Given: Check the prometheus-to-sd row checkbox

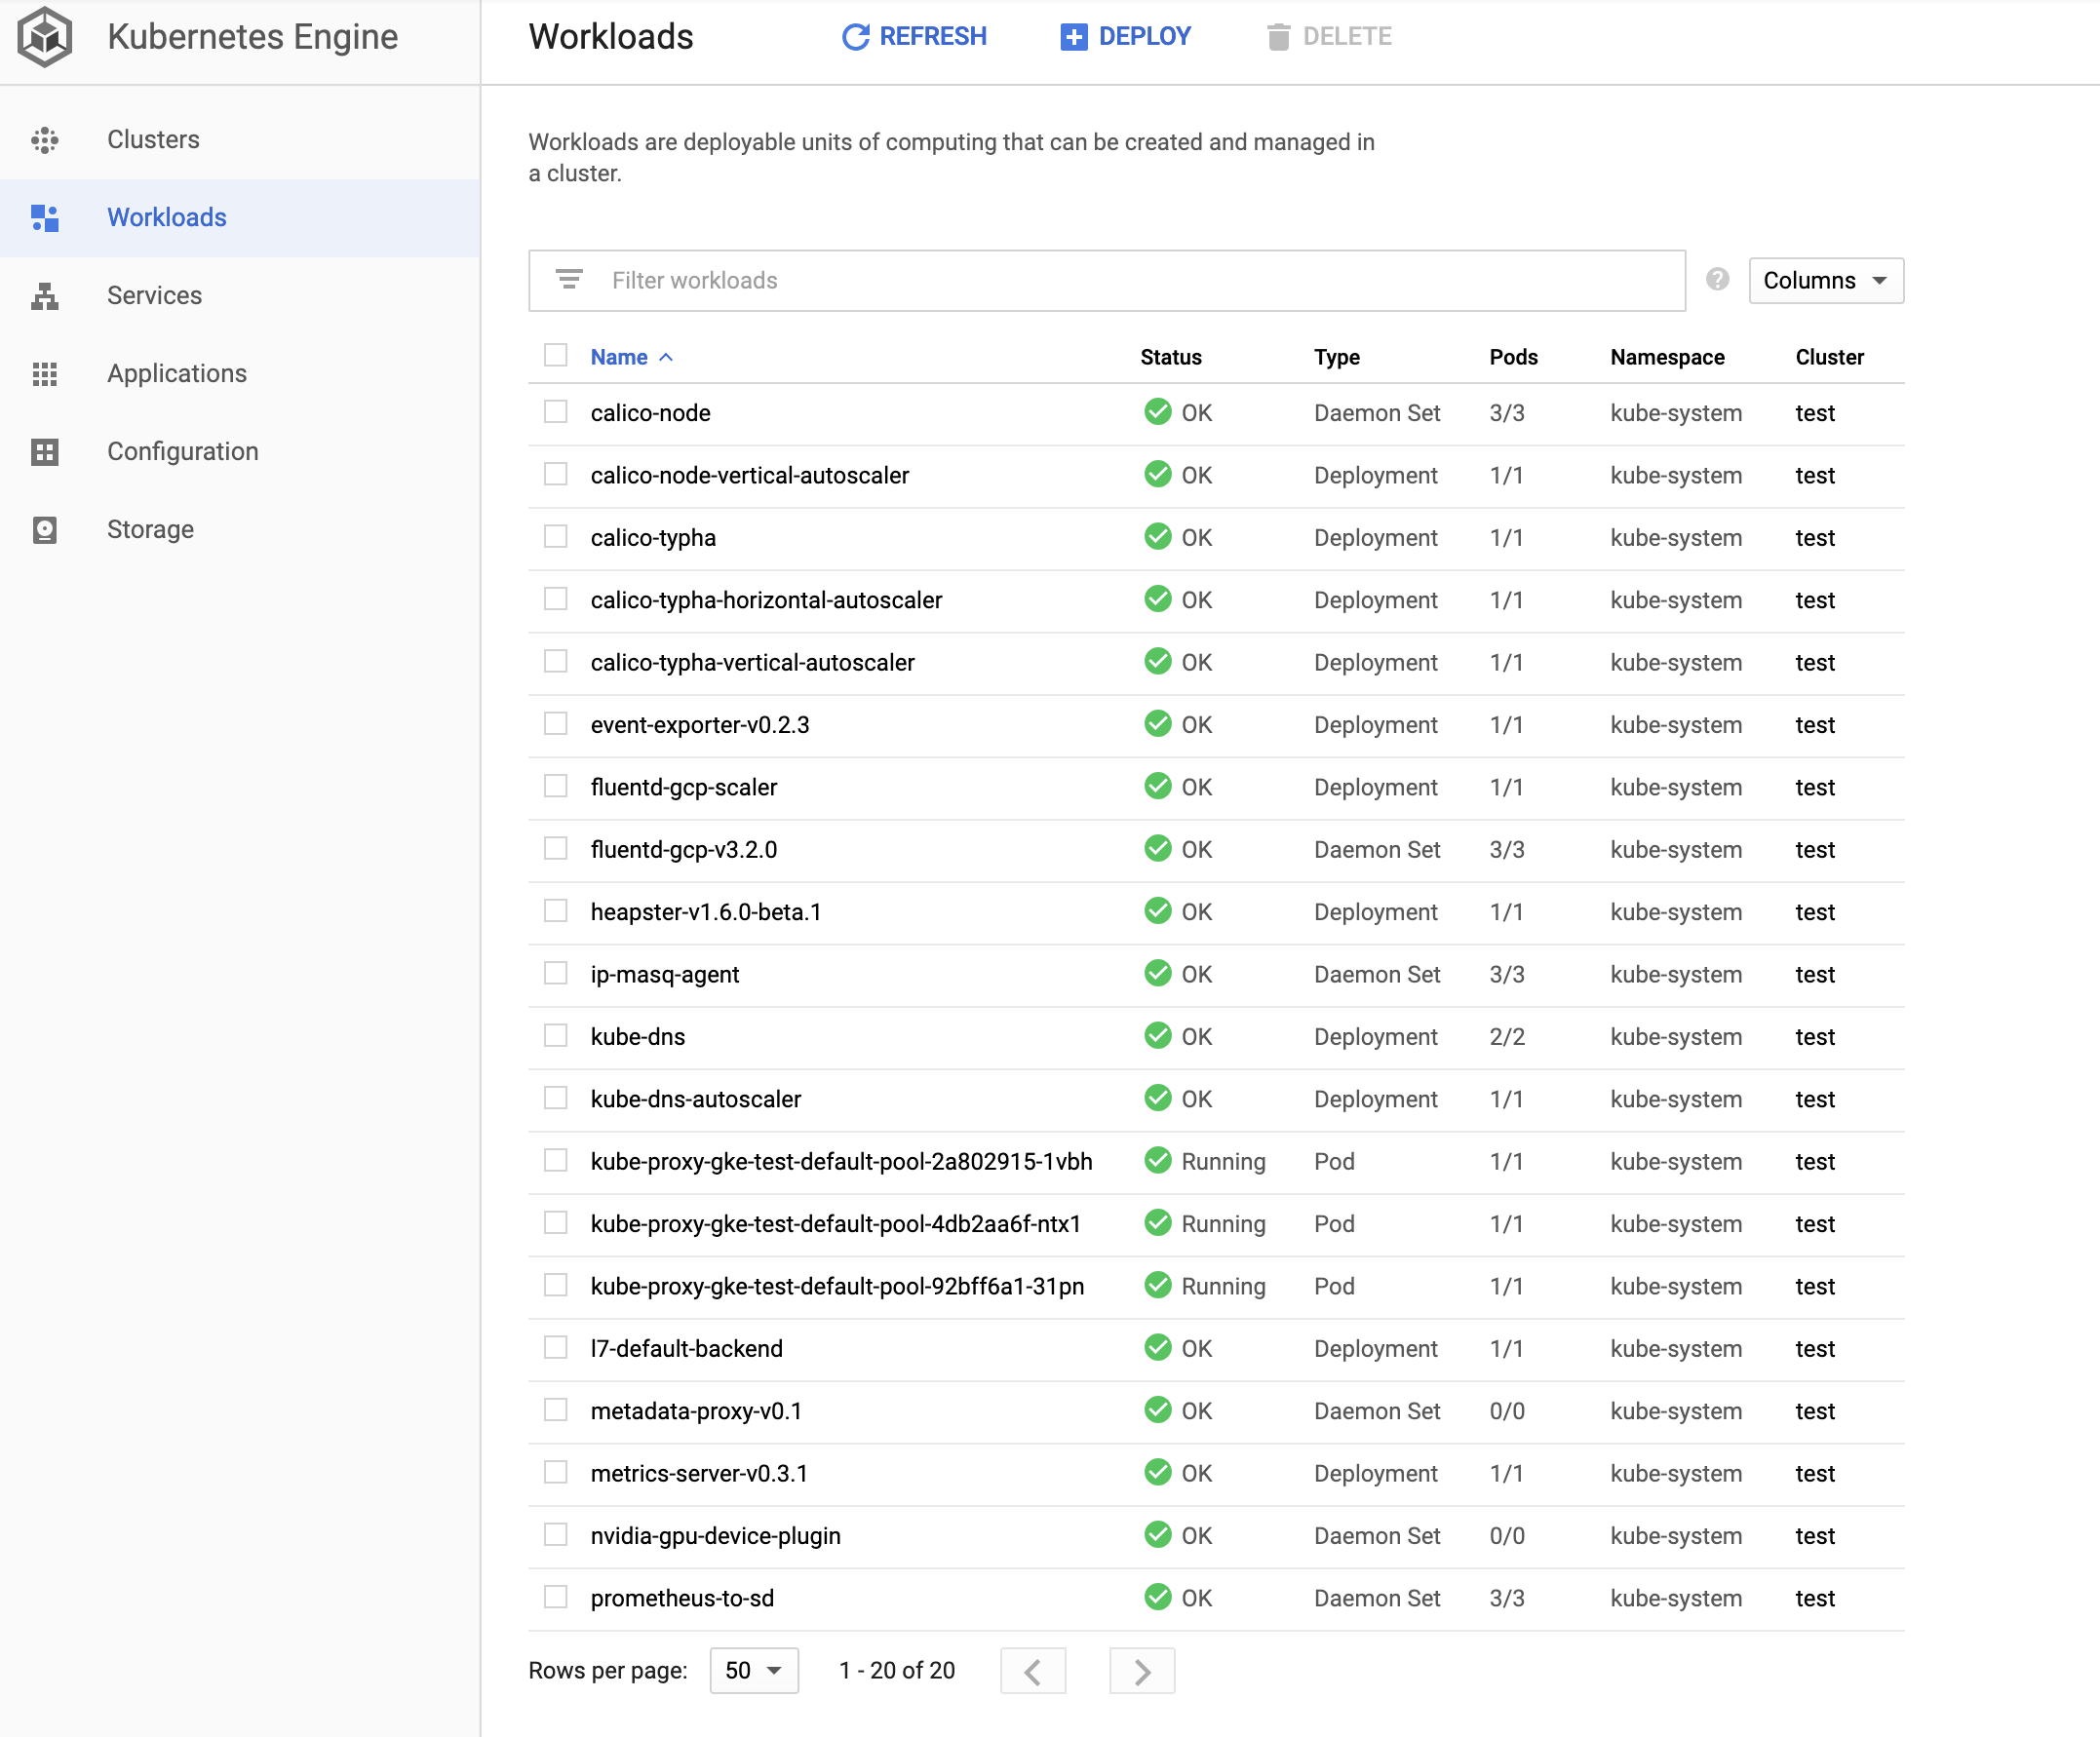Looking at the screenshot, I should click(x=556, y=1597).
